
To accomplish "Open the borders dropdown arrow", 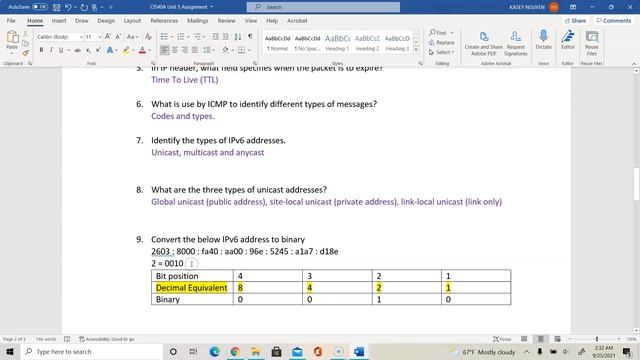I will [249, 50].
